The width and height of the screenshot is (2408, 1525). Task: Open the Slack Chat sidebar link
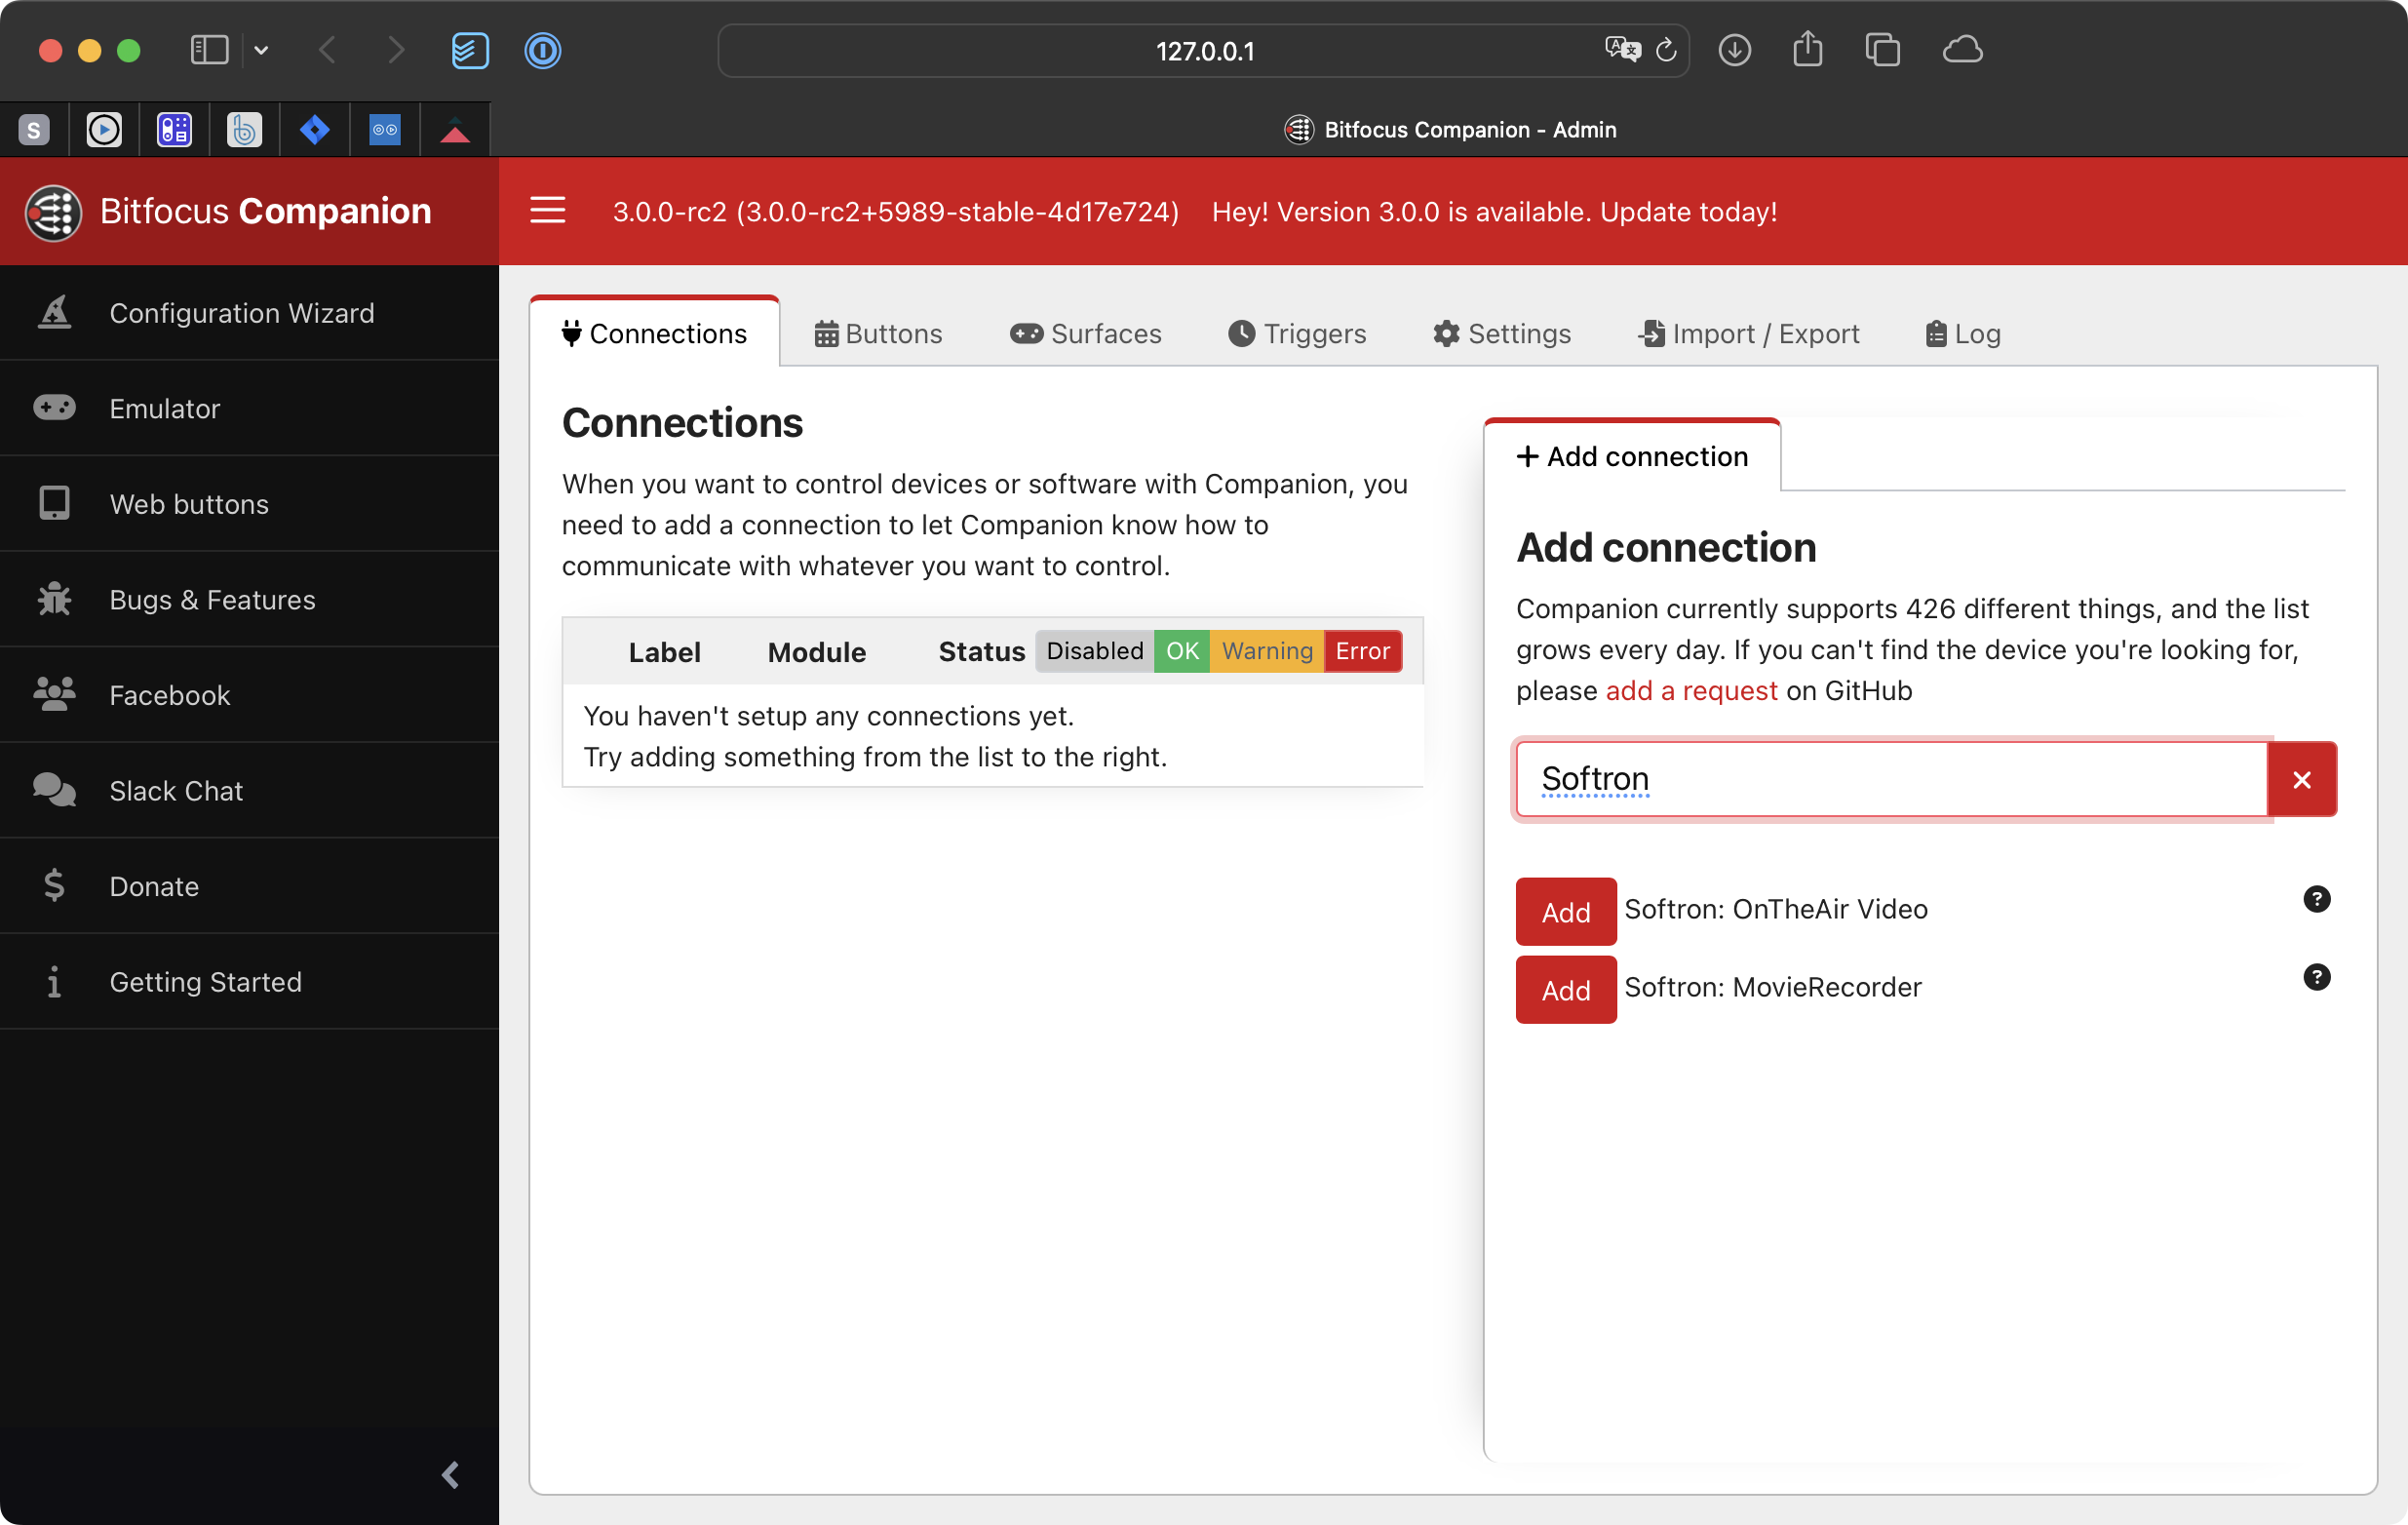tap(249, 790)
